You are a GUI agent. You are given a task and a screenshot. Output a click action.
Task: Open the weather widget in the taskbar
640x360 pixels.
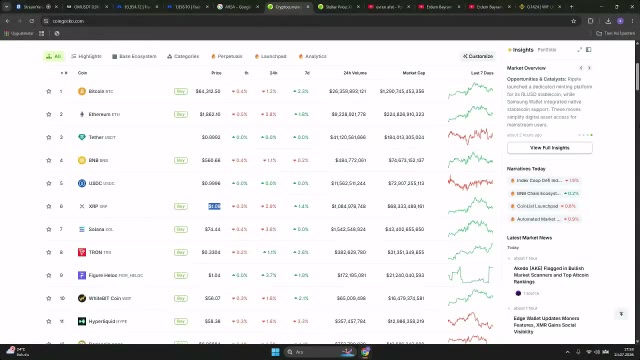(18, 352)
